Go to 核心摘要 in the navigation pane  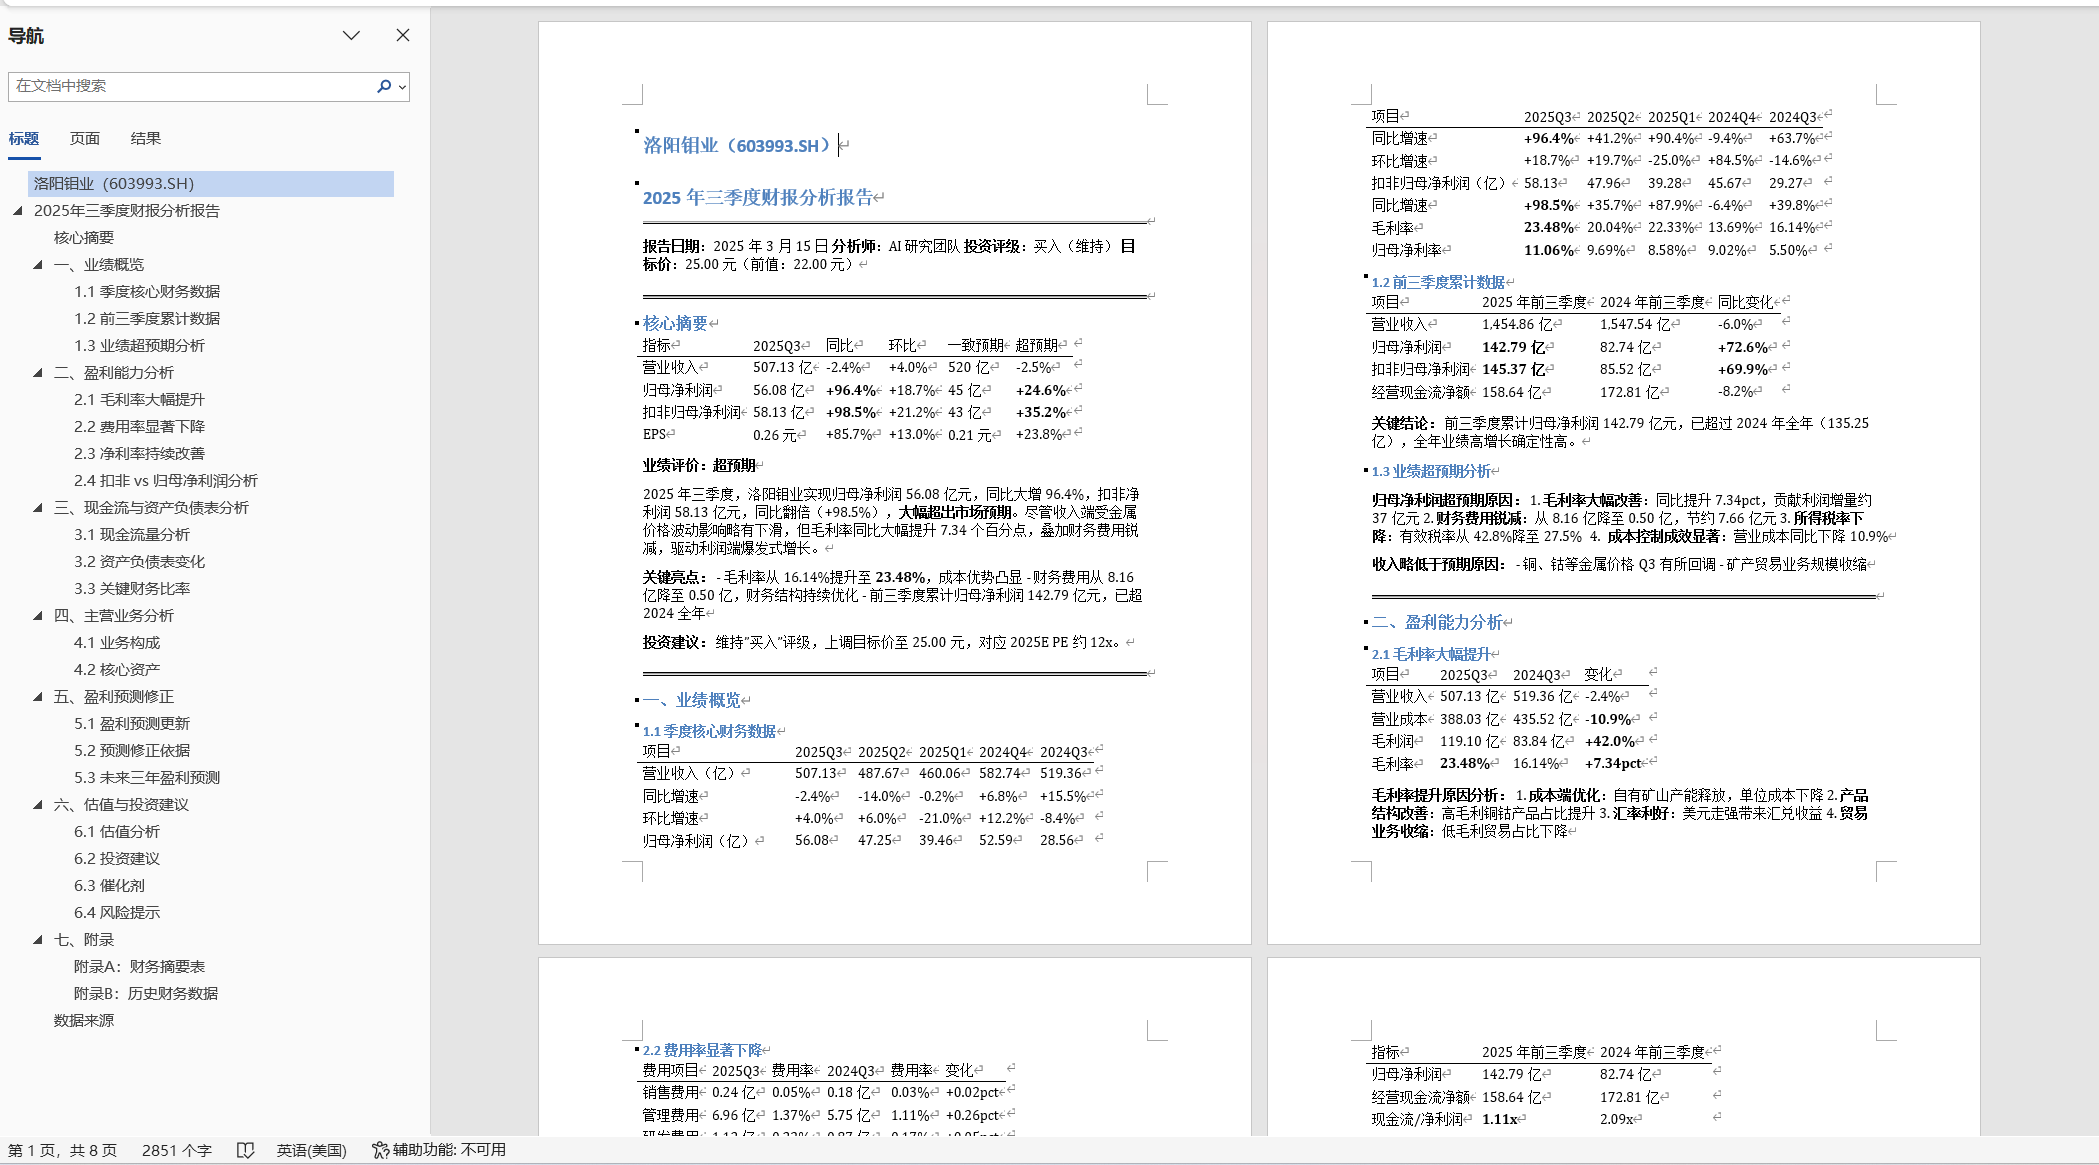point(84,237)
